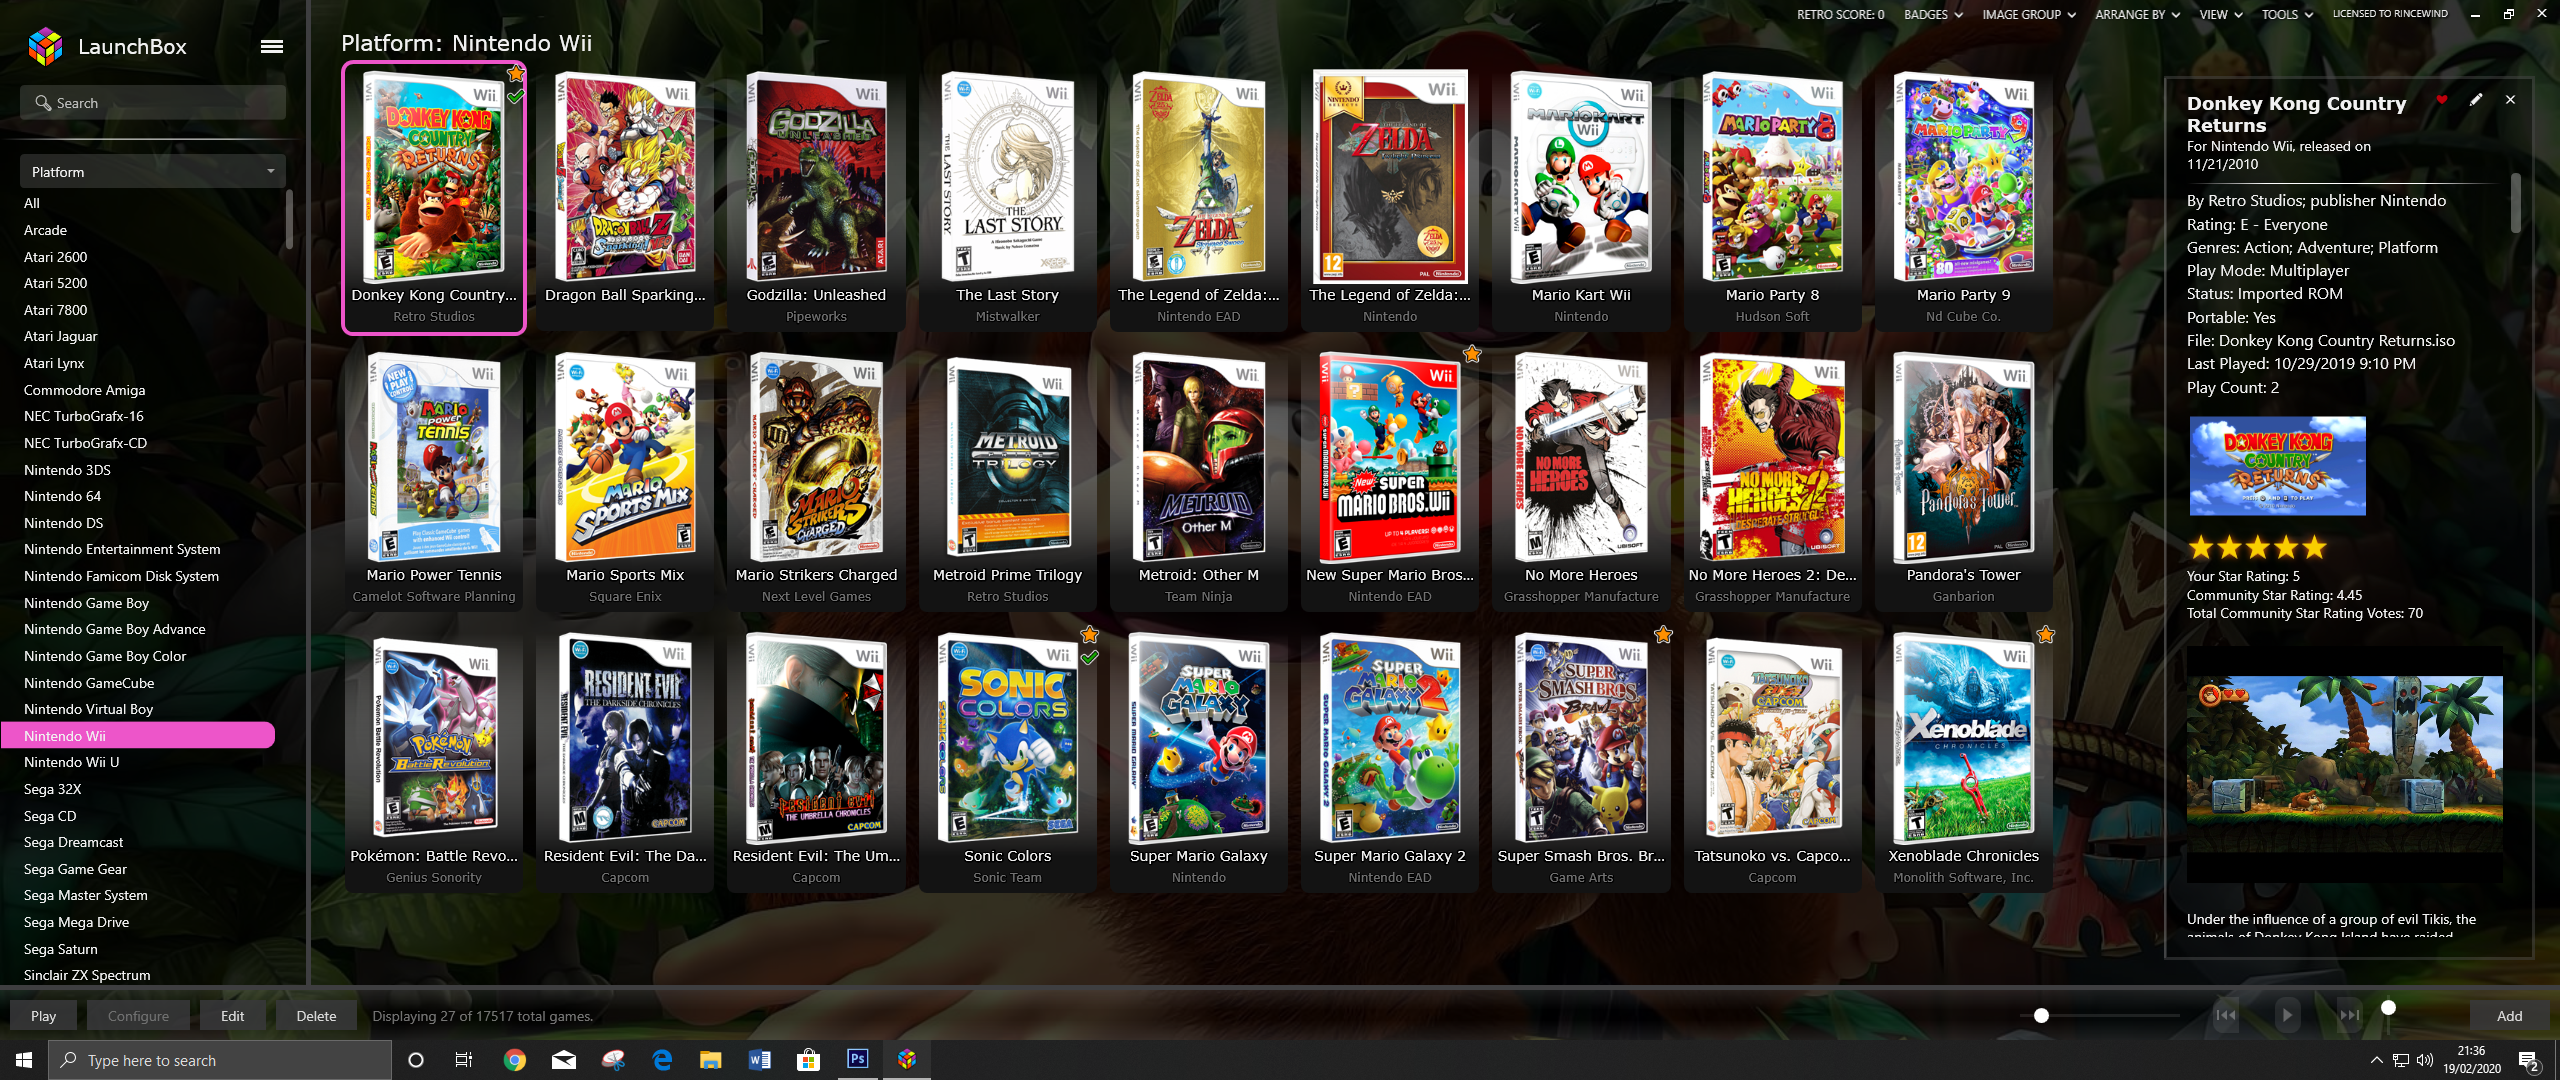Click the favorite star on New Super Mario Bros
This screenshot has width=2560, height=1080.
(x=1472, y=353)
